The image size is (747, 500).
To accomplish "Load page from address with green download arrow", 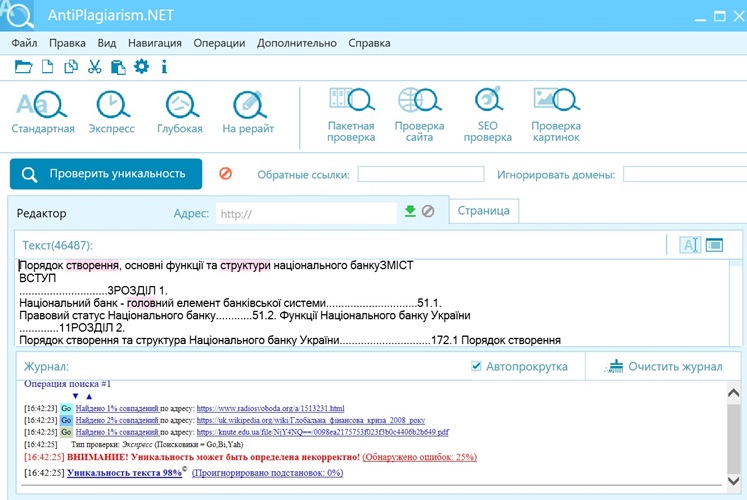I will (x=410, y=211).
